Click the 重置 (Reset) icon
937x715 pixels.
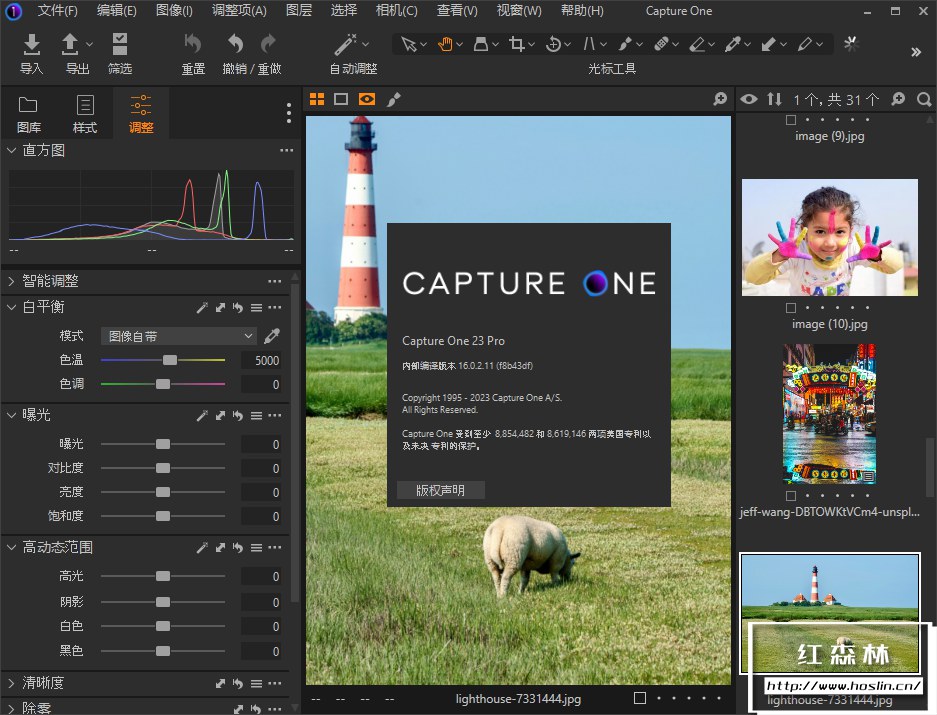coord(193,44)
